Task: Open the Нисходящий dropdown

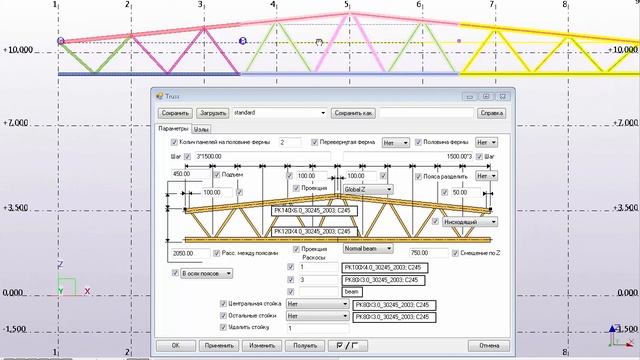Action: tap(470, 222)
